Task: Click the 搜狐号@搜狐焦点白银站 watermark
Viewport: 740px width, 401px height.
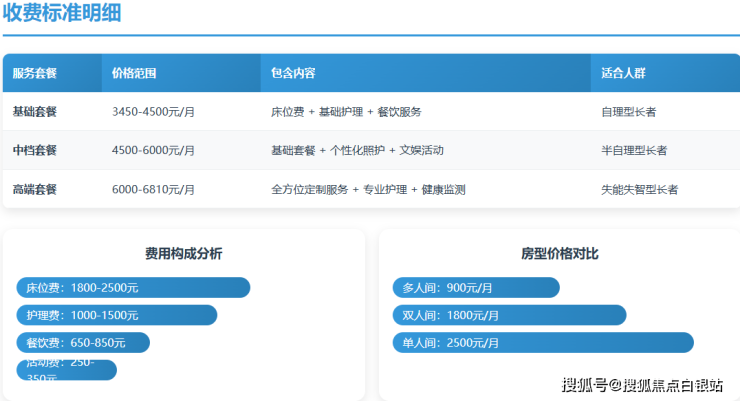Action: pyautogui.click(x=642, y=384)
